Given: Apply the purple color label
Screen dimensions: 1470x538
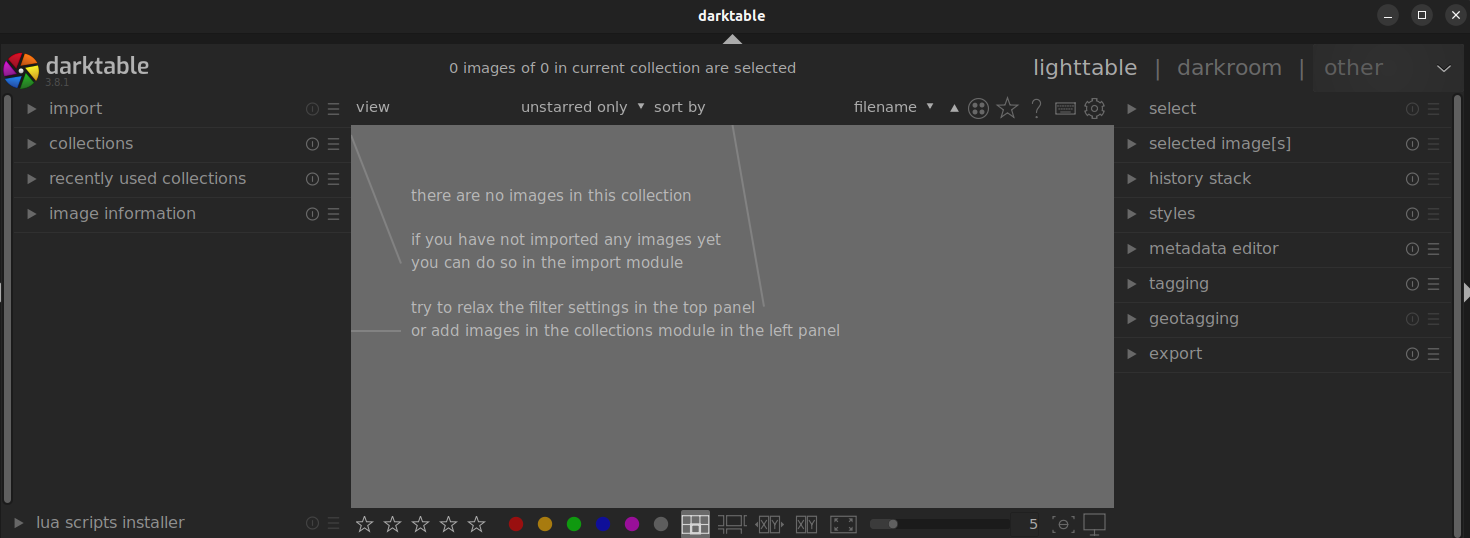Looking at the screenshot, I should click(632, 524).
